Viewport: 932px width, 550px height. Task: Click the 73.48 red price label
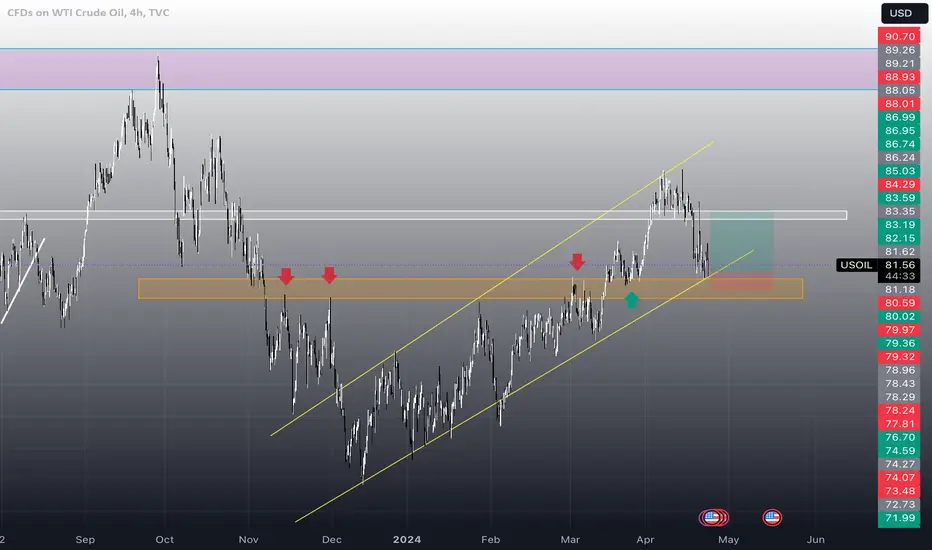pyautogui.click(x=900, y=491)
